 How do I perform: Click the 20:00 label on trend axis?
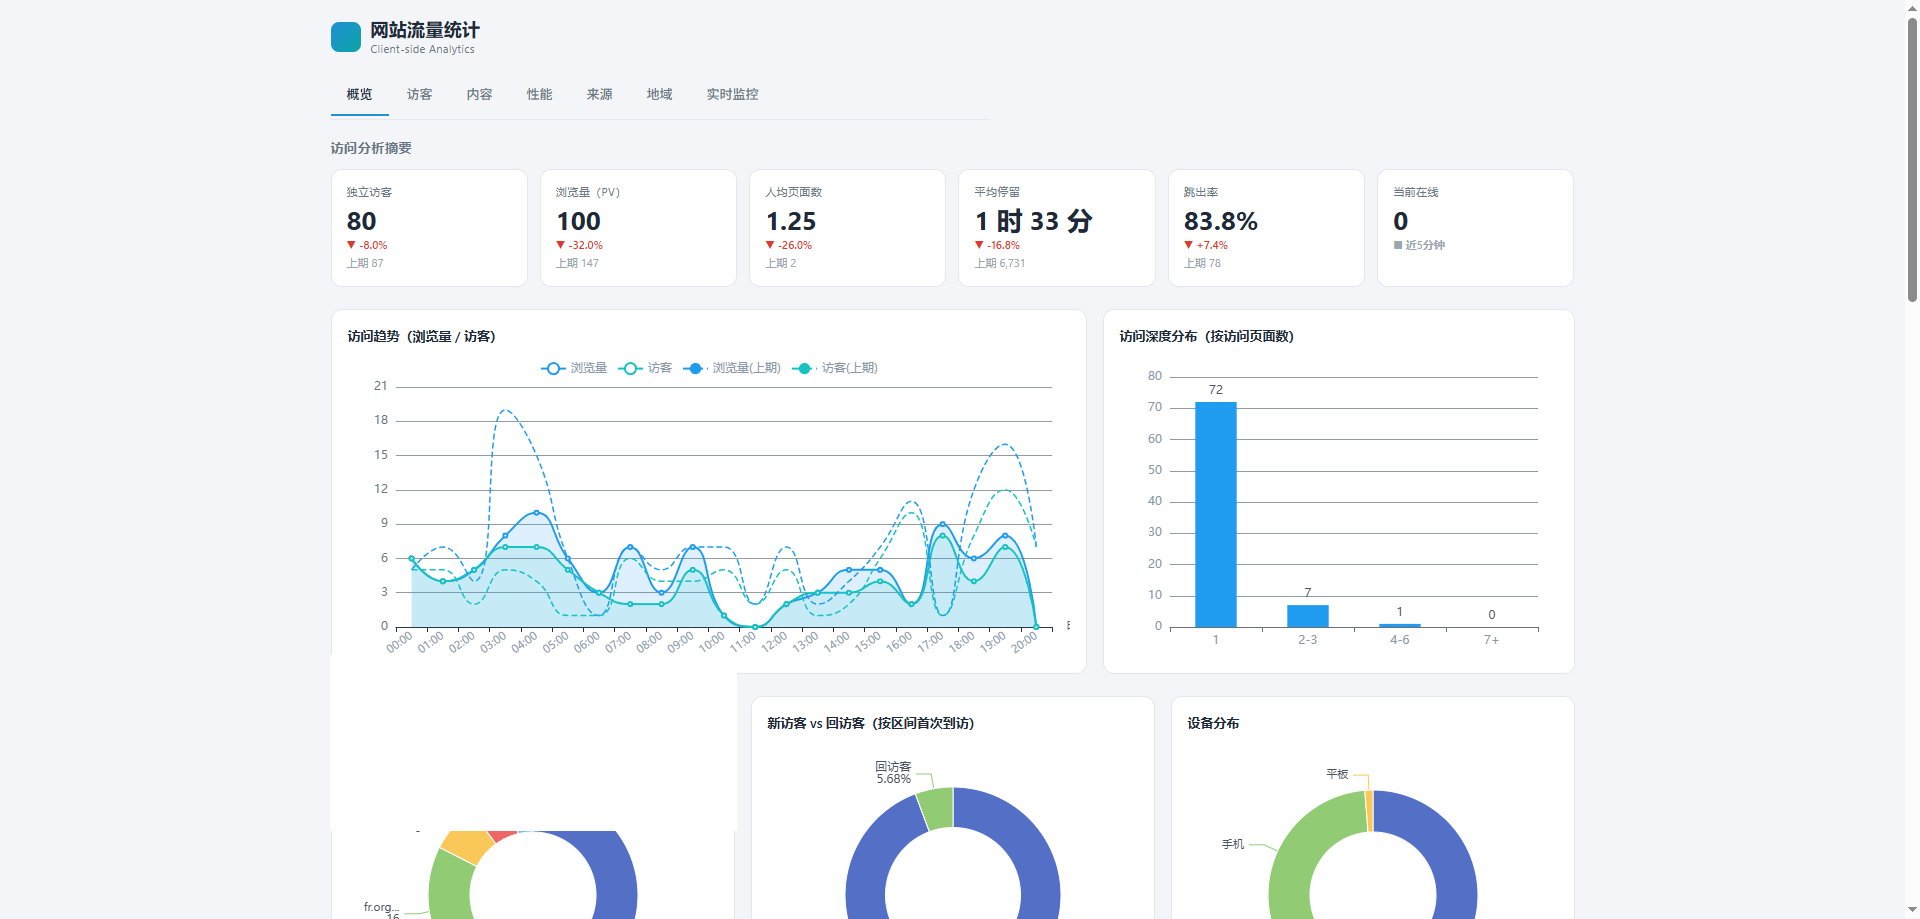point(1024,642)
